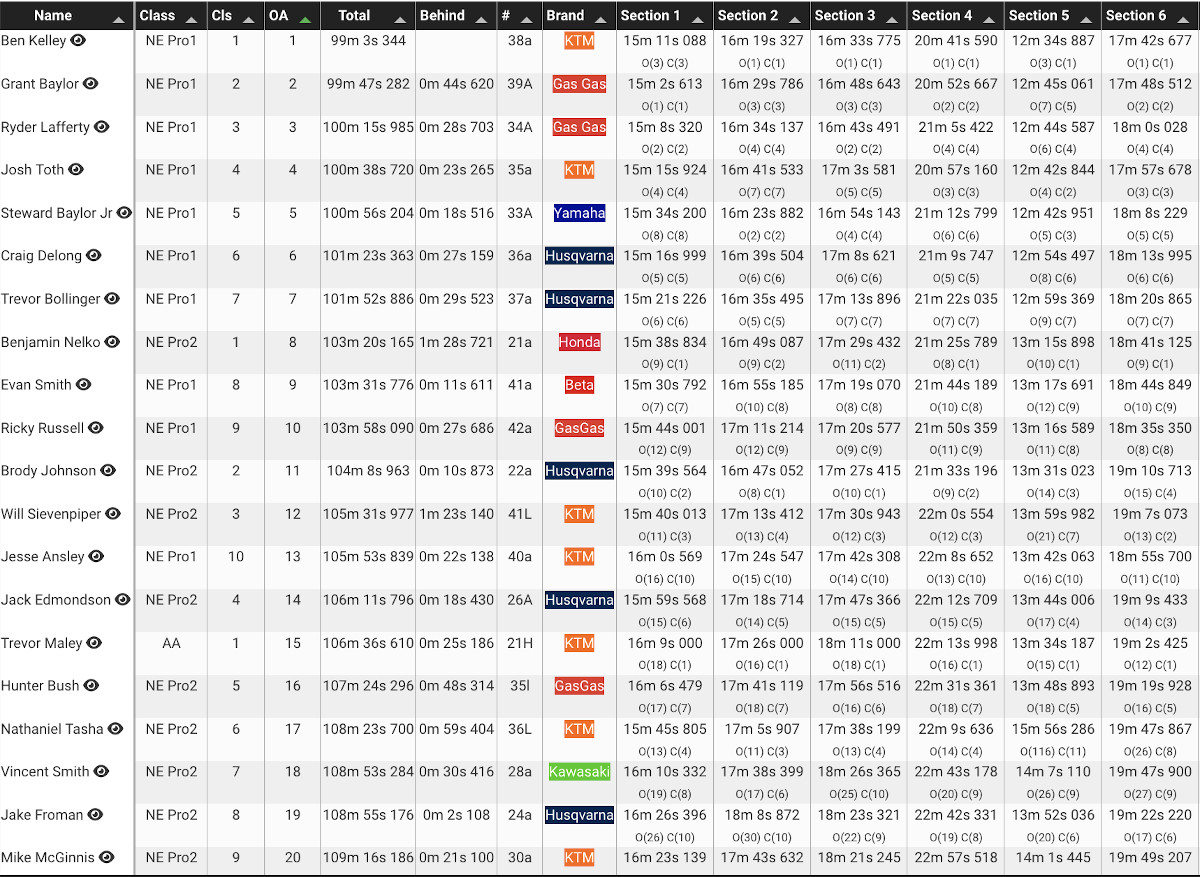Click the Husqvarna badge in Craig Delong's row
The height and width of the screenshot is (877, 1200).
click(579, 256)
